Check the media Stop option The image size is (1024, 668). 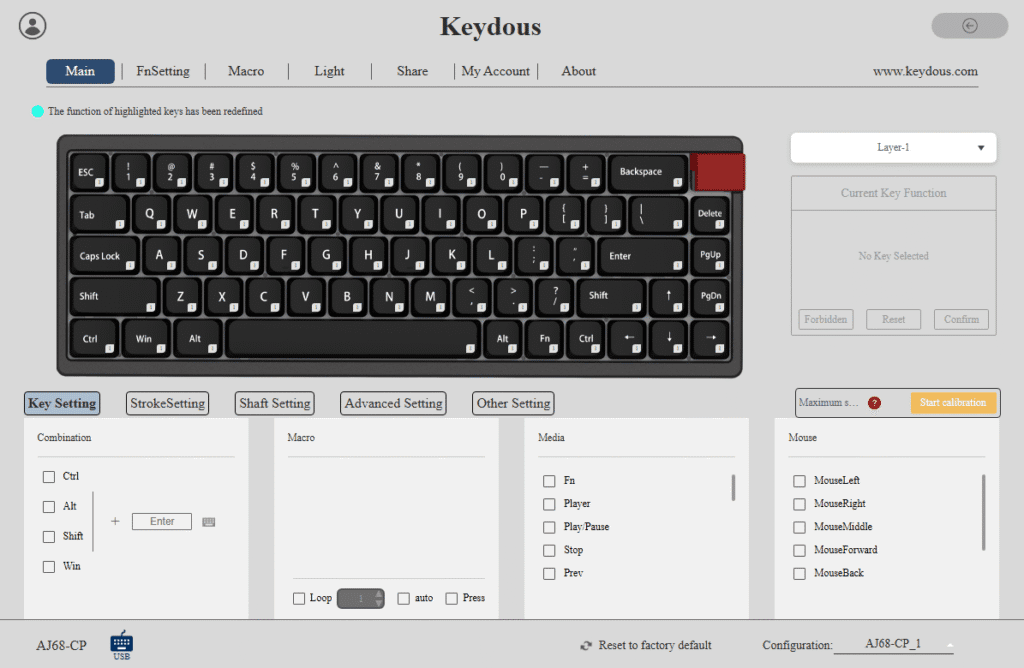point(549,550)
